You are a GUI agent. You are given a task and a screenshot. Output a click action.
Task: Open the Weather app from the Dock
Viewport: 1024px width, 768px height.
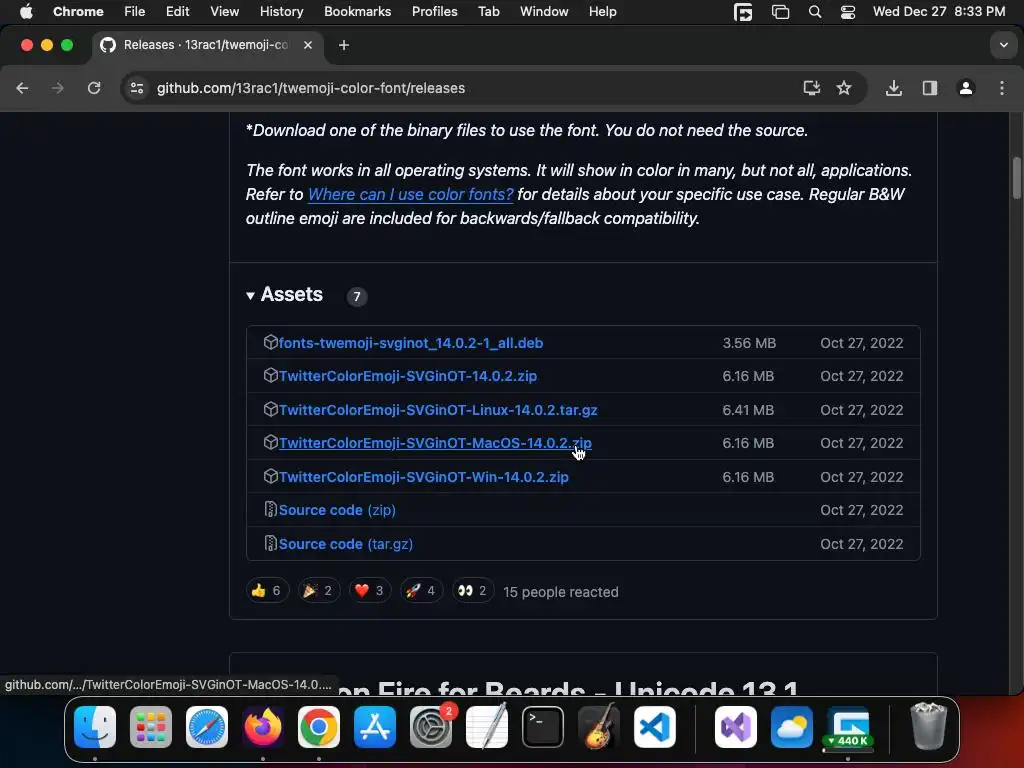792,727
